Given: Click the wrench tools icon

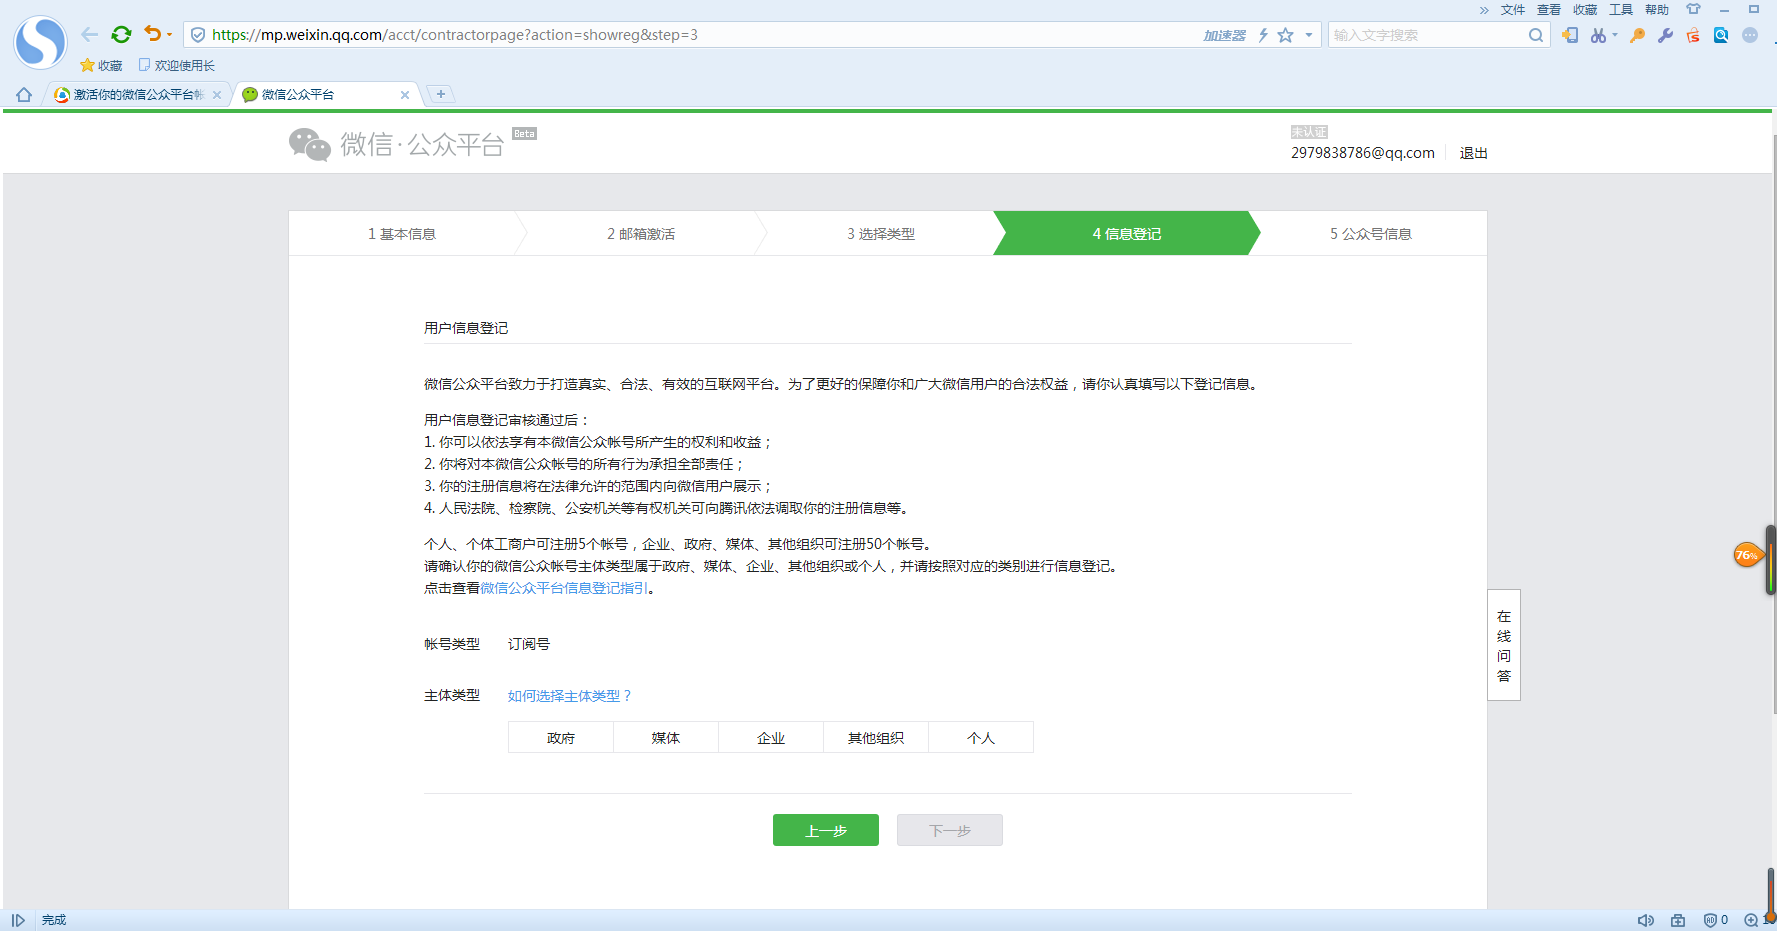Looking at the screenshot, I should pyautogui.click(x=1665, y=35).
